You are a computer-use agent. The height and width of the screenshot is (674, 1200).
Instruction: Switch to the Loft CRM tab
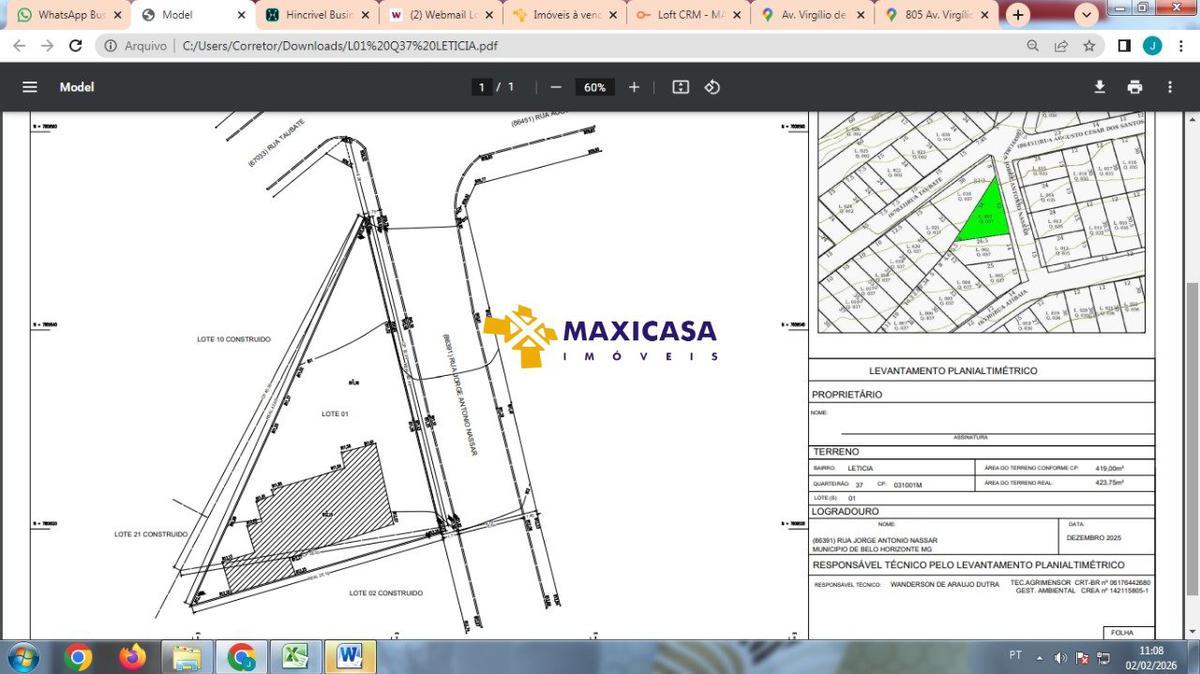click(x=689, y=15)
